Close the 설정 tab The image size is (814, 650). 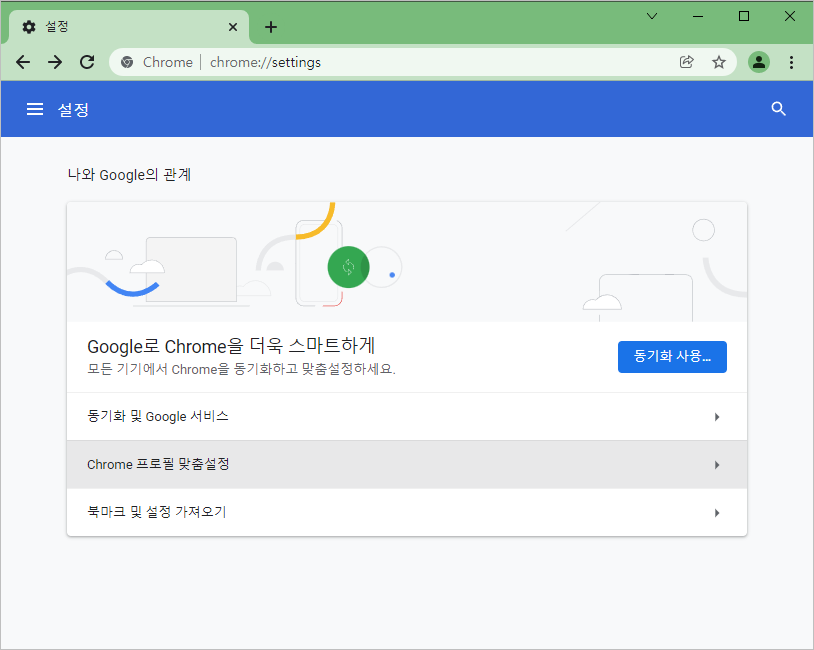pos(233,27)
